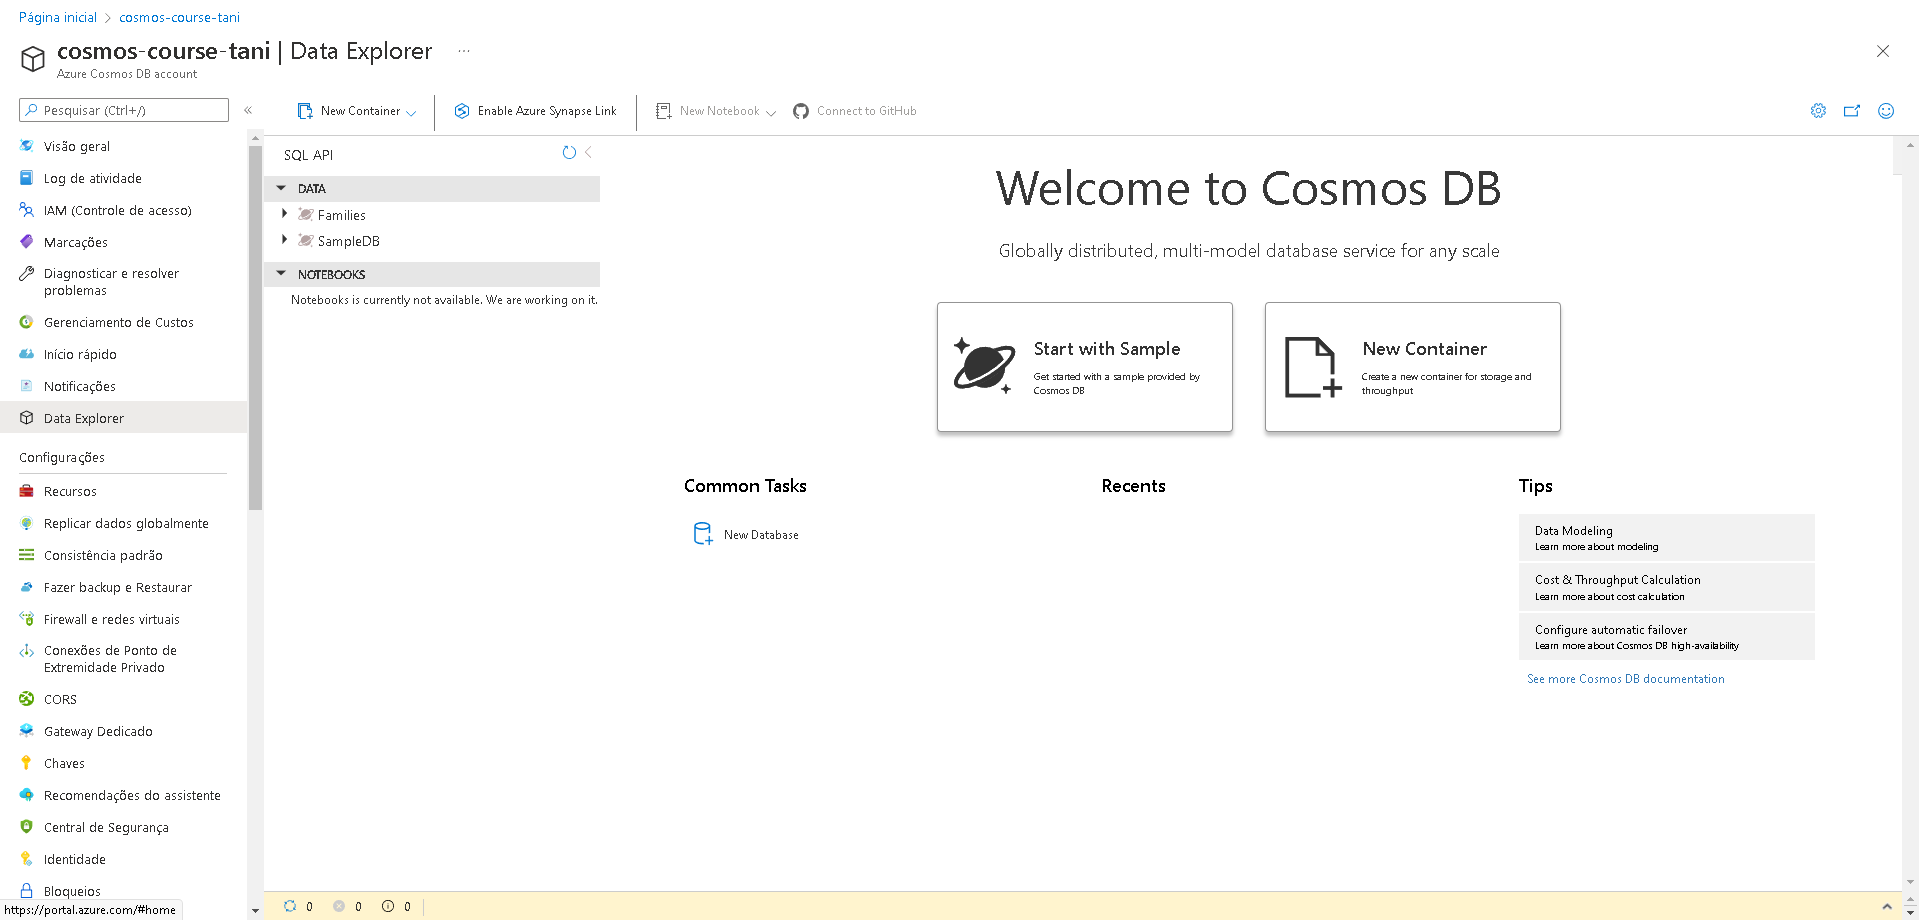Screen dimensions: 1919x920
Task: Close the Data Explorer blade
Action: point(1883,51)
